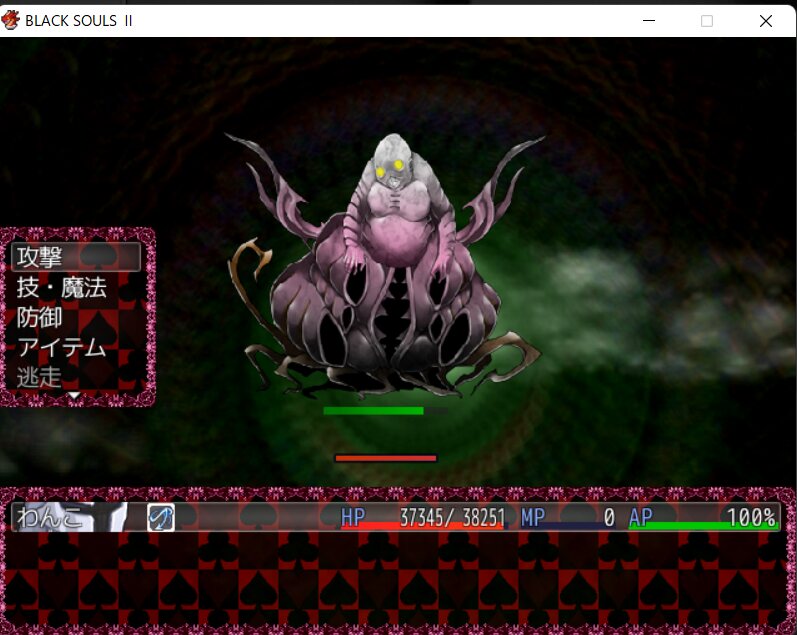
Task: Click the green AP gauge at 100%
Action: [x=703, y=526]
